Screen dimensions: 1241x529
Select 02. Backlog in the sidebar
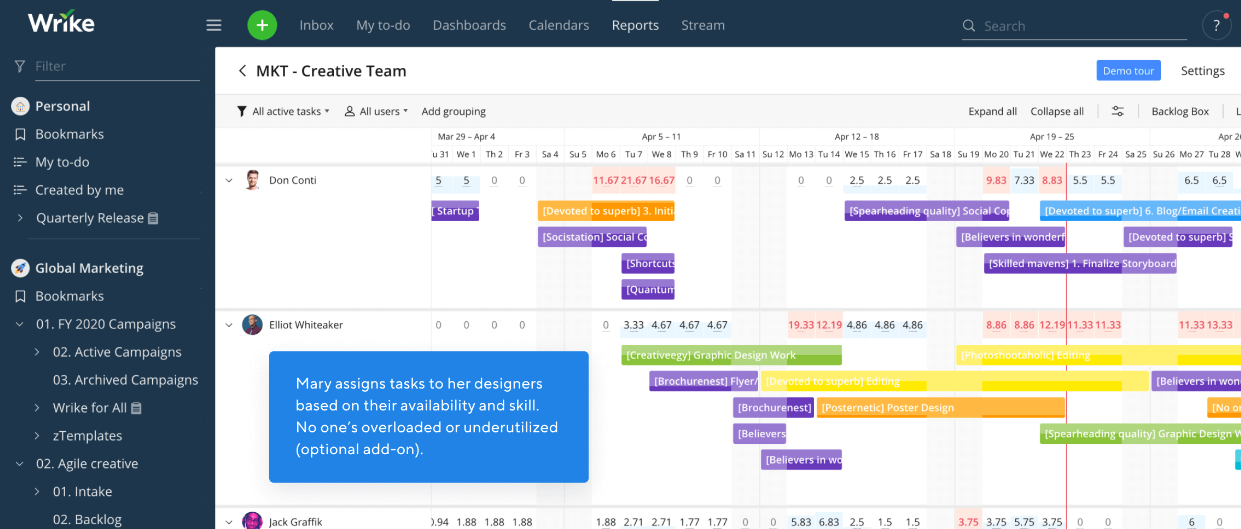pos(87,519)
